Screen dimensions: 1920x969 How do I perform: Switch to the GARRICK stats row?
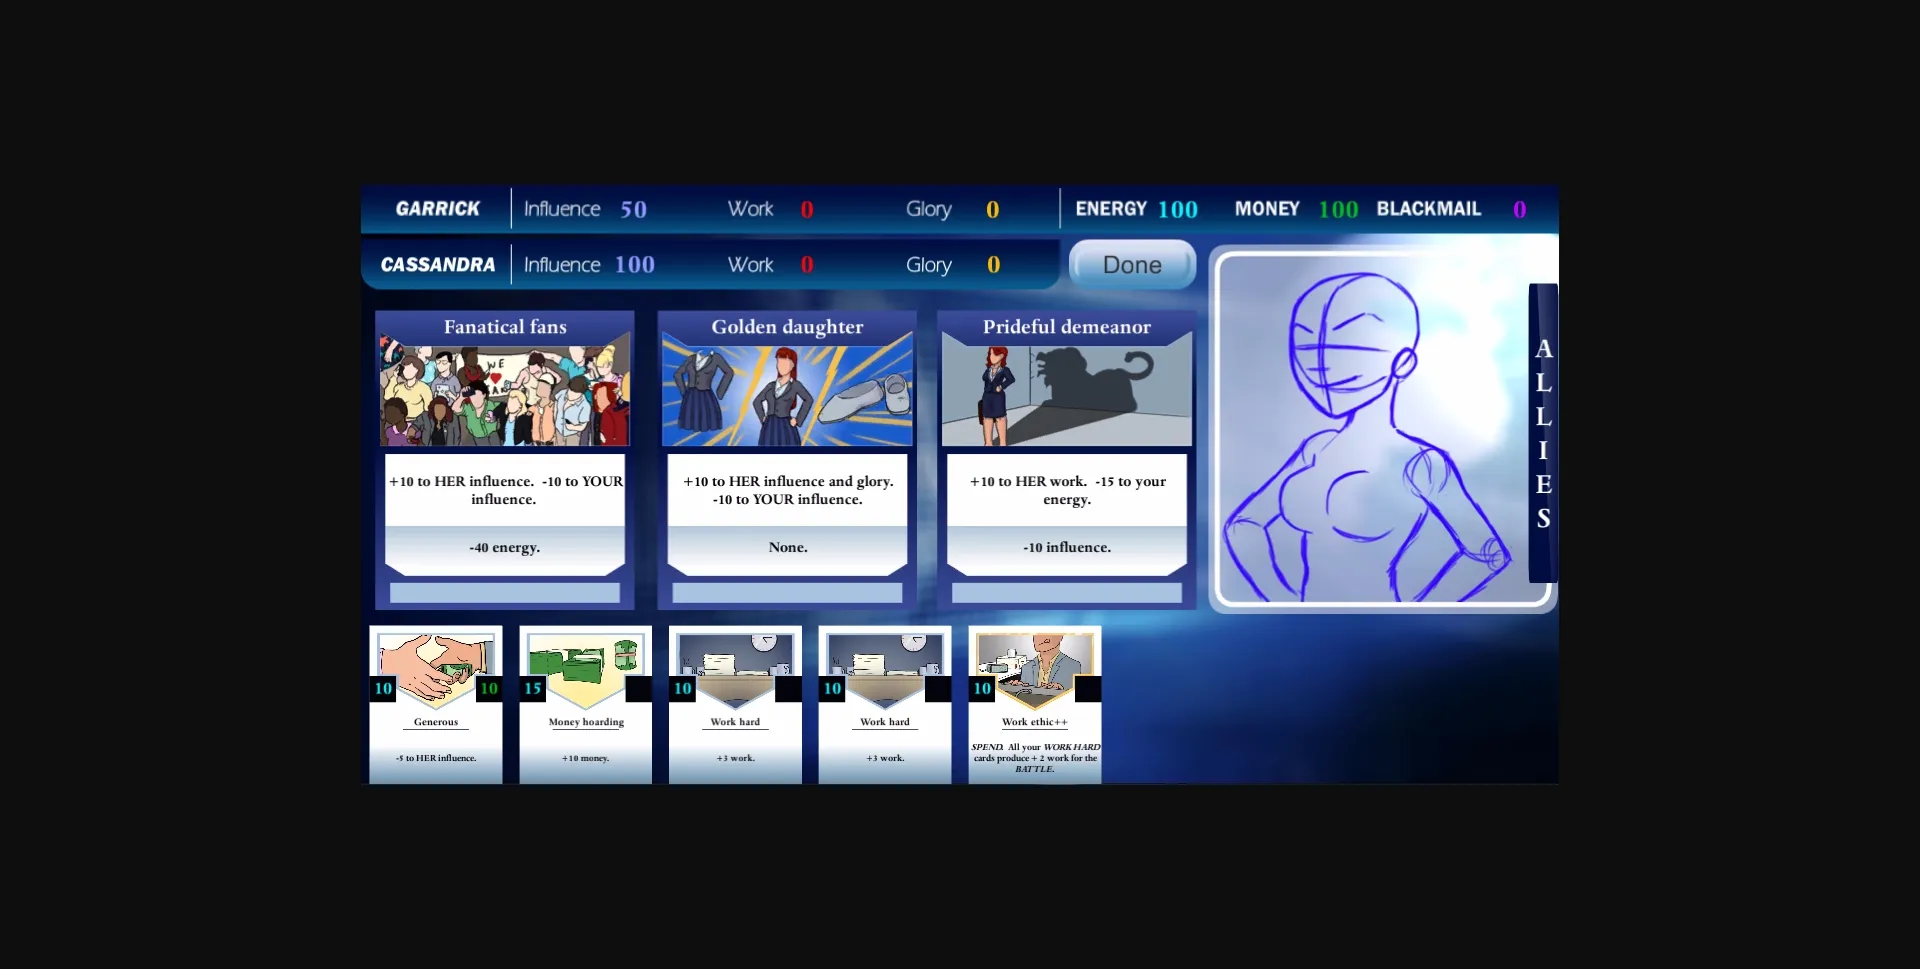[437, 209]
